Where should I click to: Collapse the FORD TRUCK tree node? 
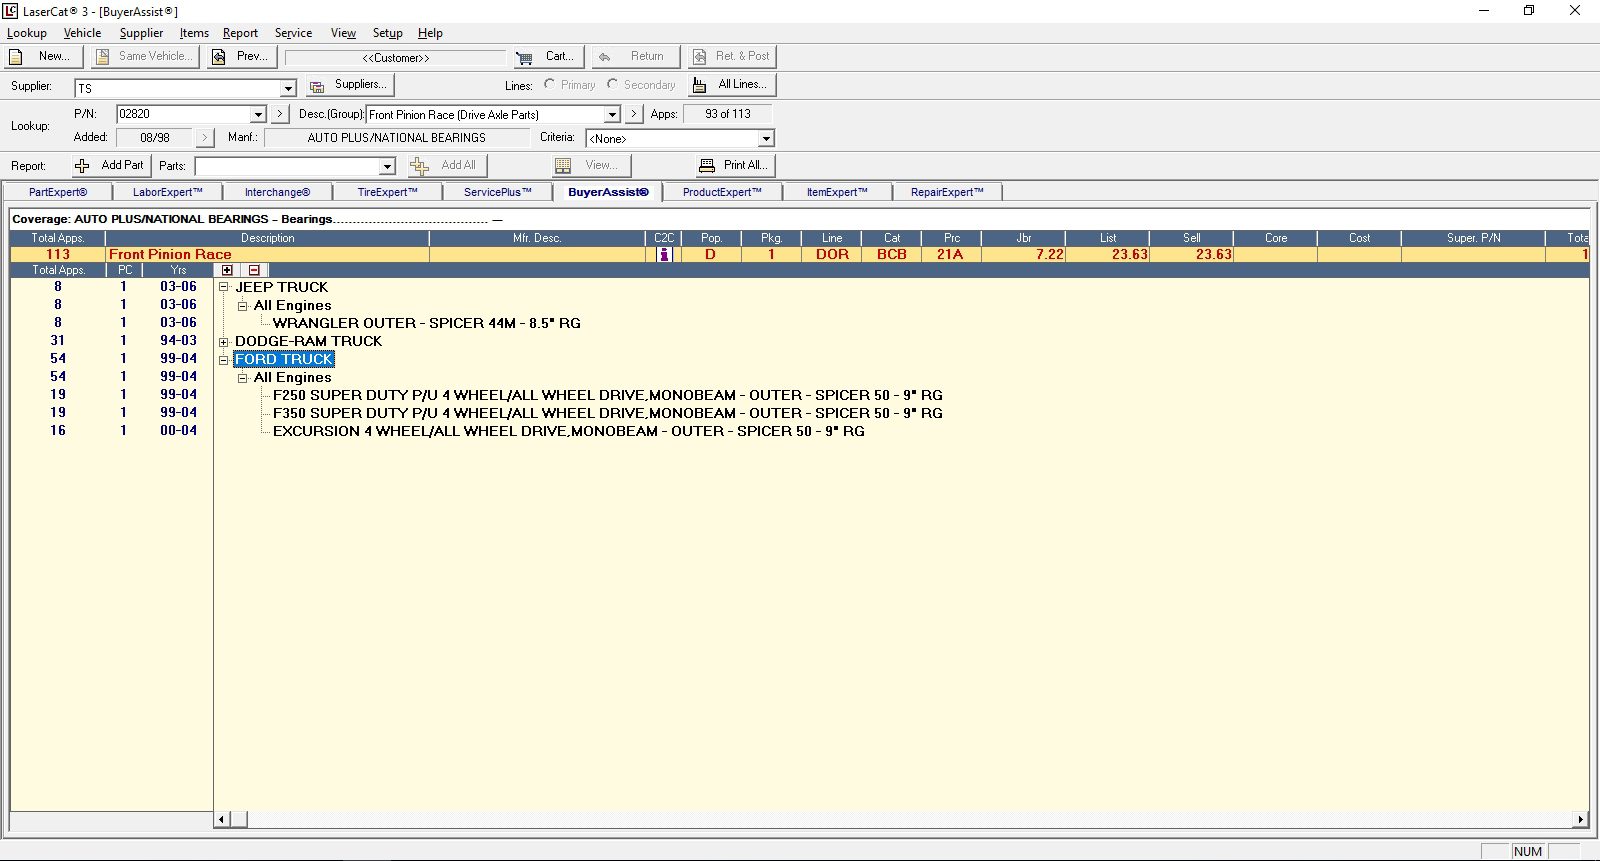pos(224,359)
